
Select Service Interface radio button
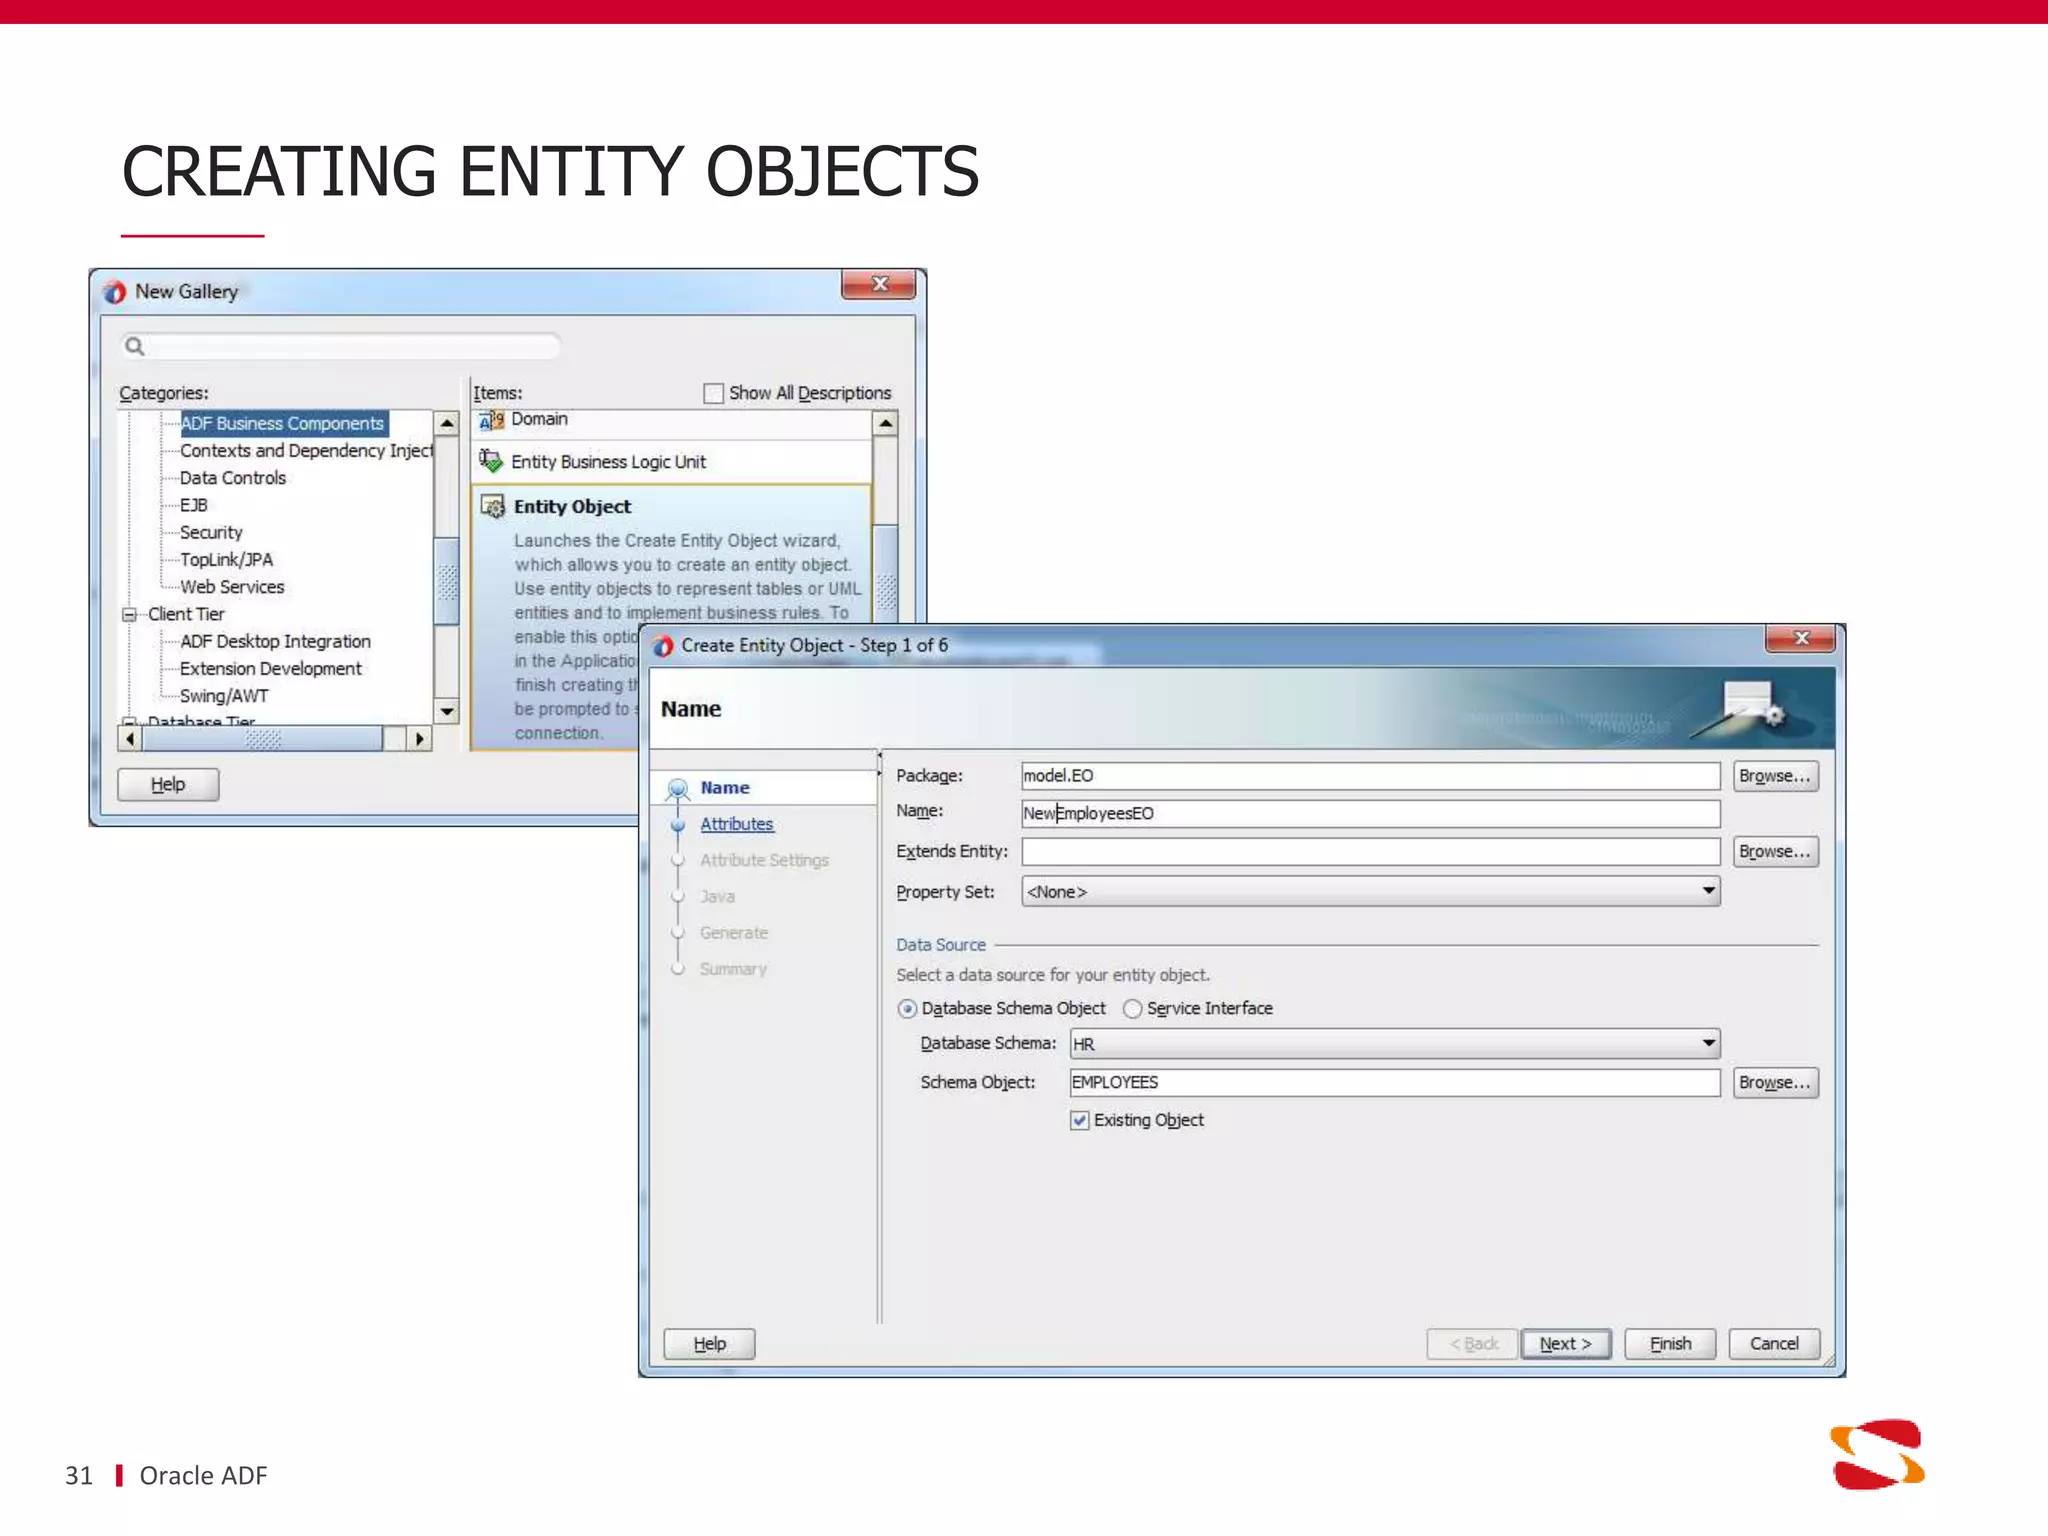(x=1132, y=1009)
